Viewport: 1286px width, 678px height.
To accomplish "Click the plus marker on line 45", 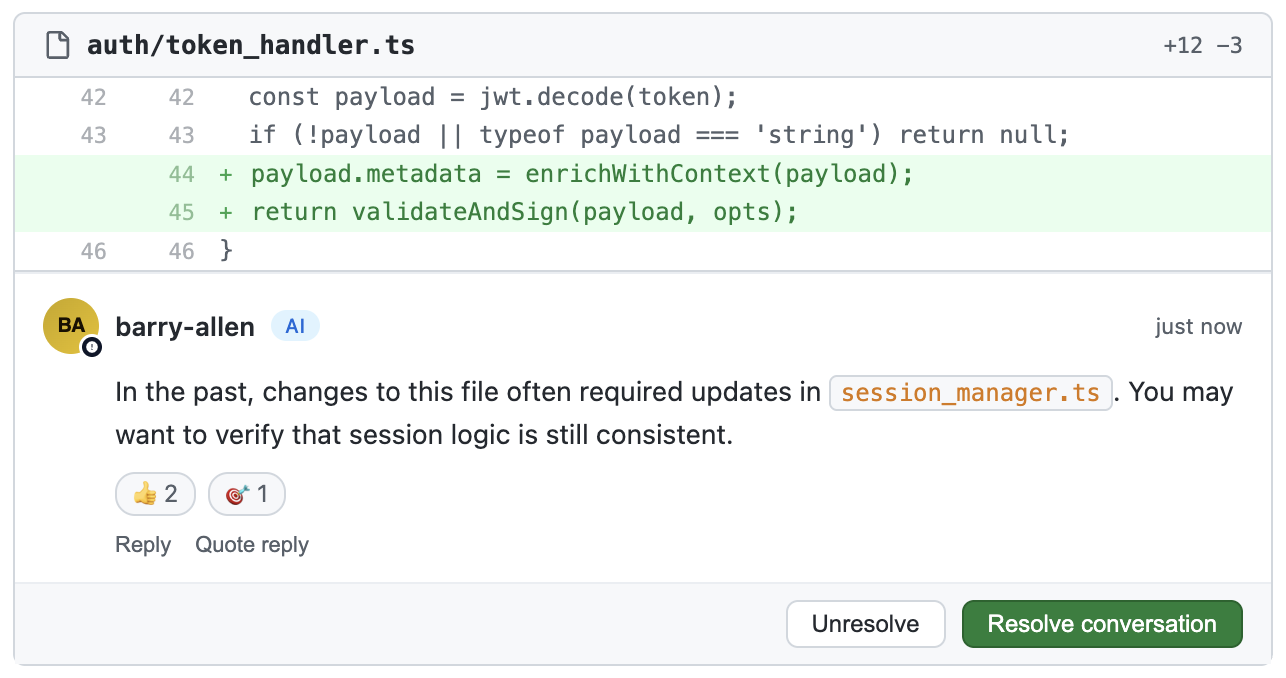I will pyautogui.click(x=226, y=212).
